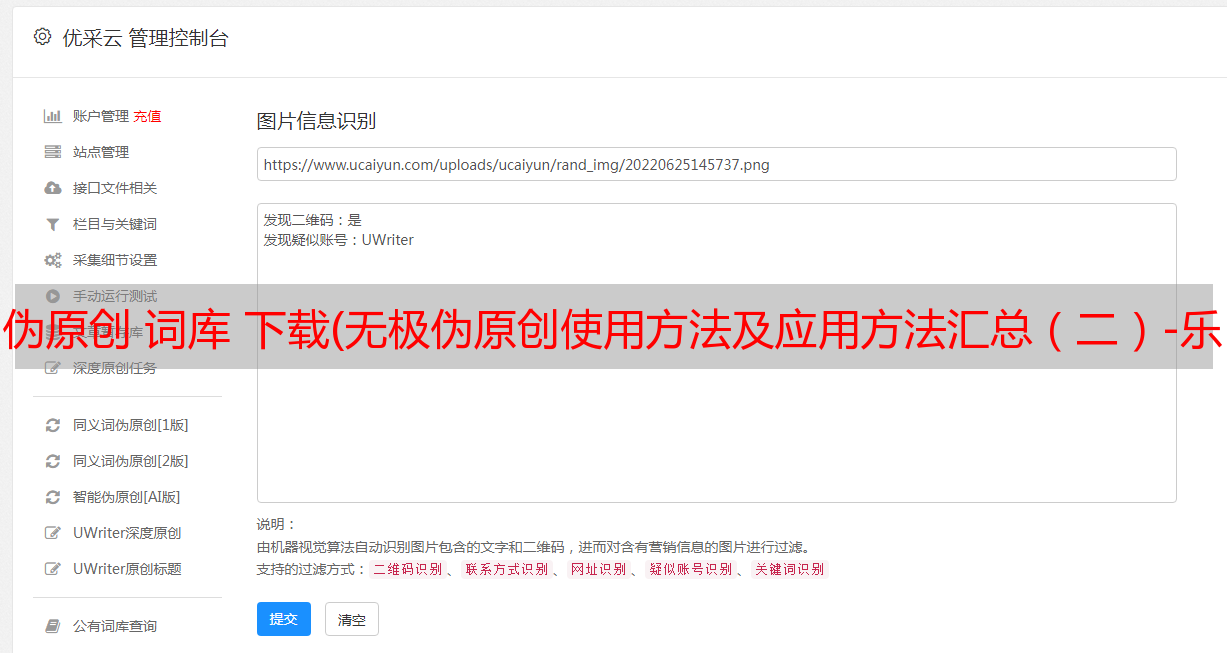The height and width of the screenshot is (653, 1227).
Task: Click the refresh icon for 同义词伪原创[1版]
Action: pos(53,425)
